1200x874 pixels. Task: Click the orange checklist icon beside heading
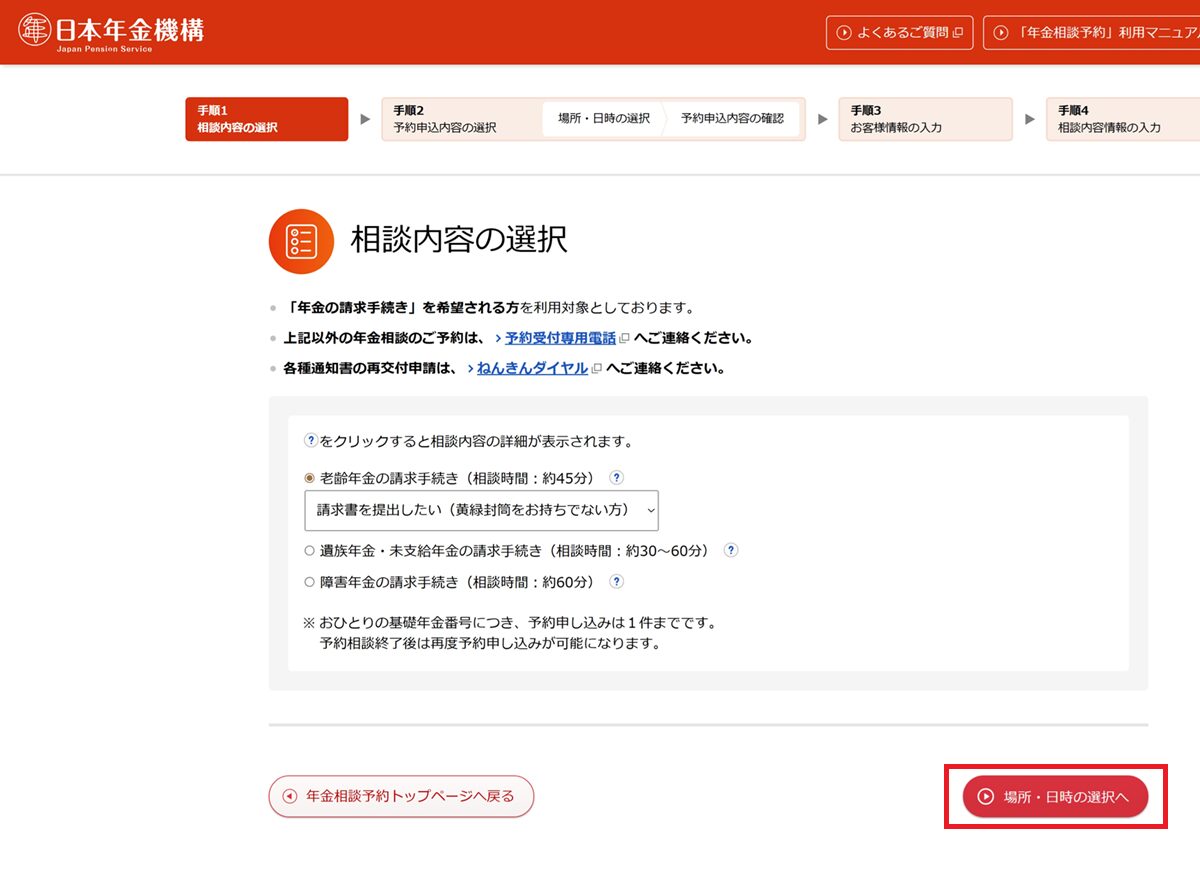coord(301,241)
